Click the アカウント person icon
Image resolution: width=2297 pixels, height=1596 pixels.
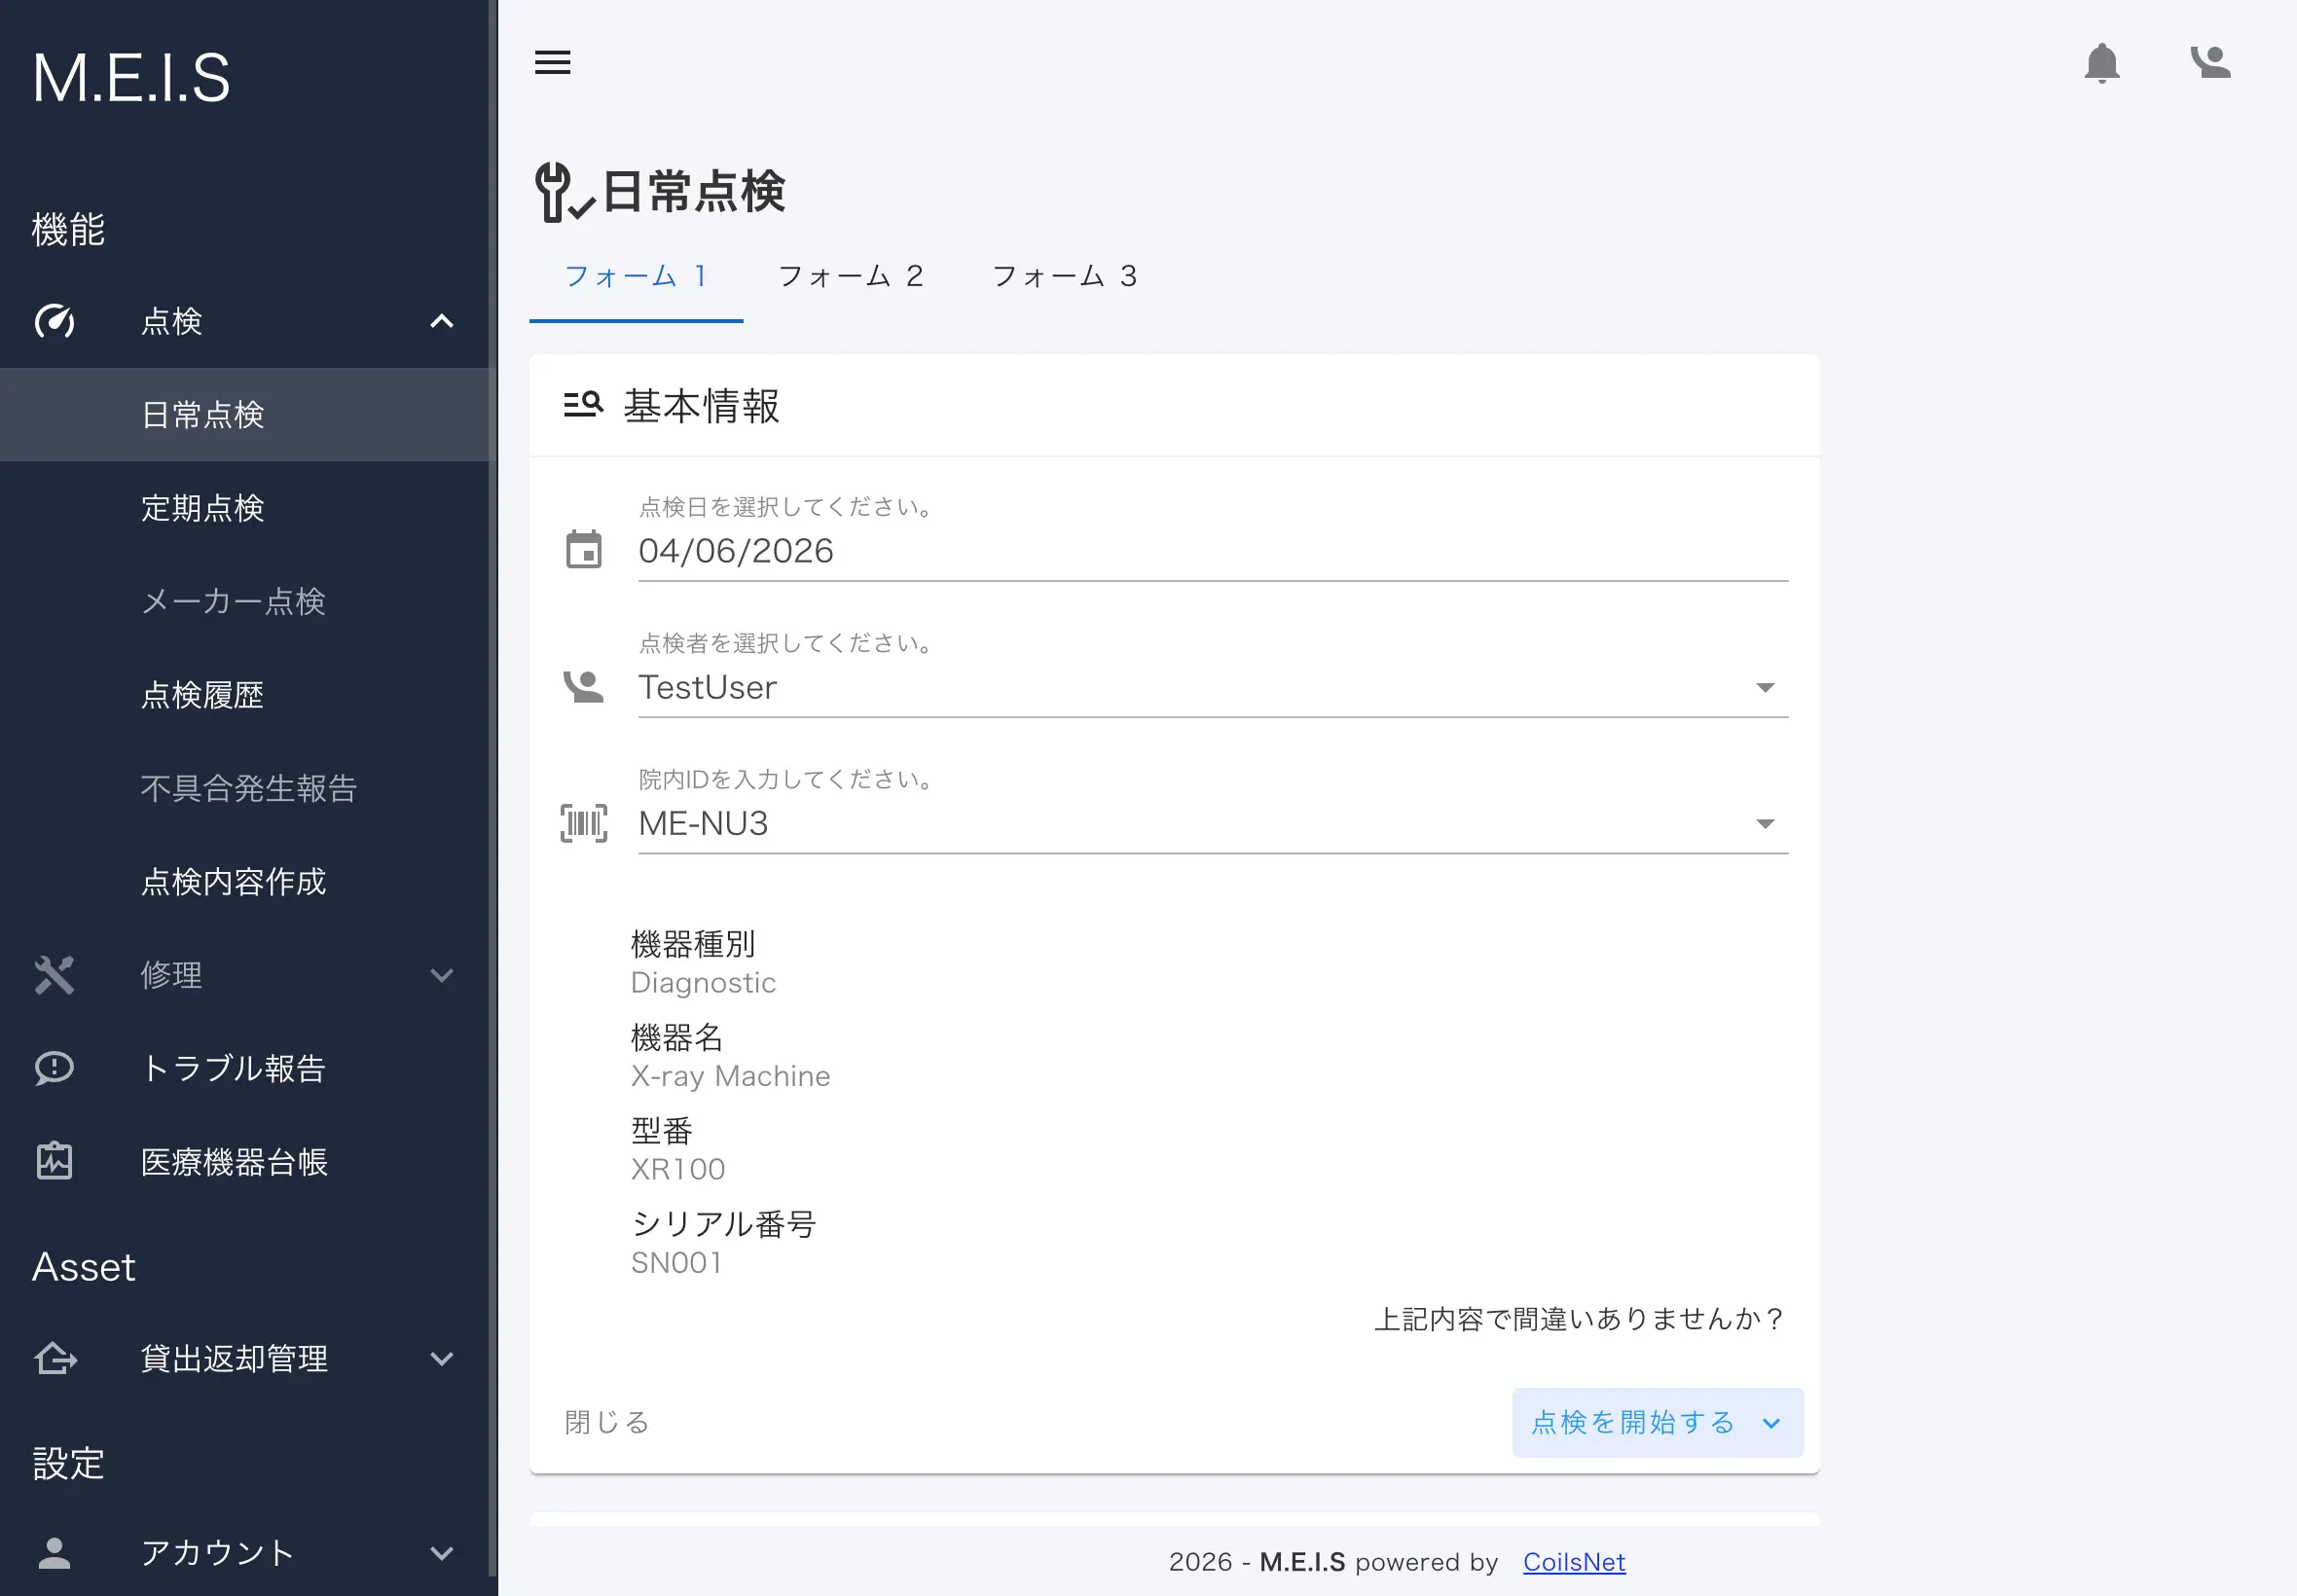tap(54, 1552)
